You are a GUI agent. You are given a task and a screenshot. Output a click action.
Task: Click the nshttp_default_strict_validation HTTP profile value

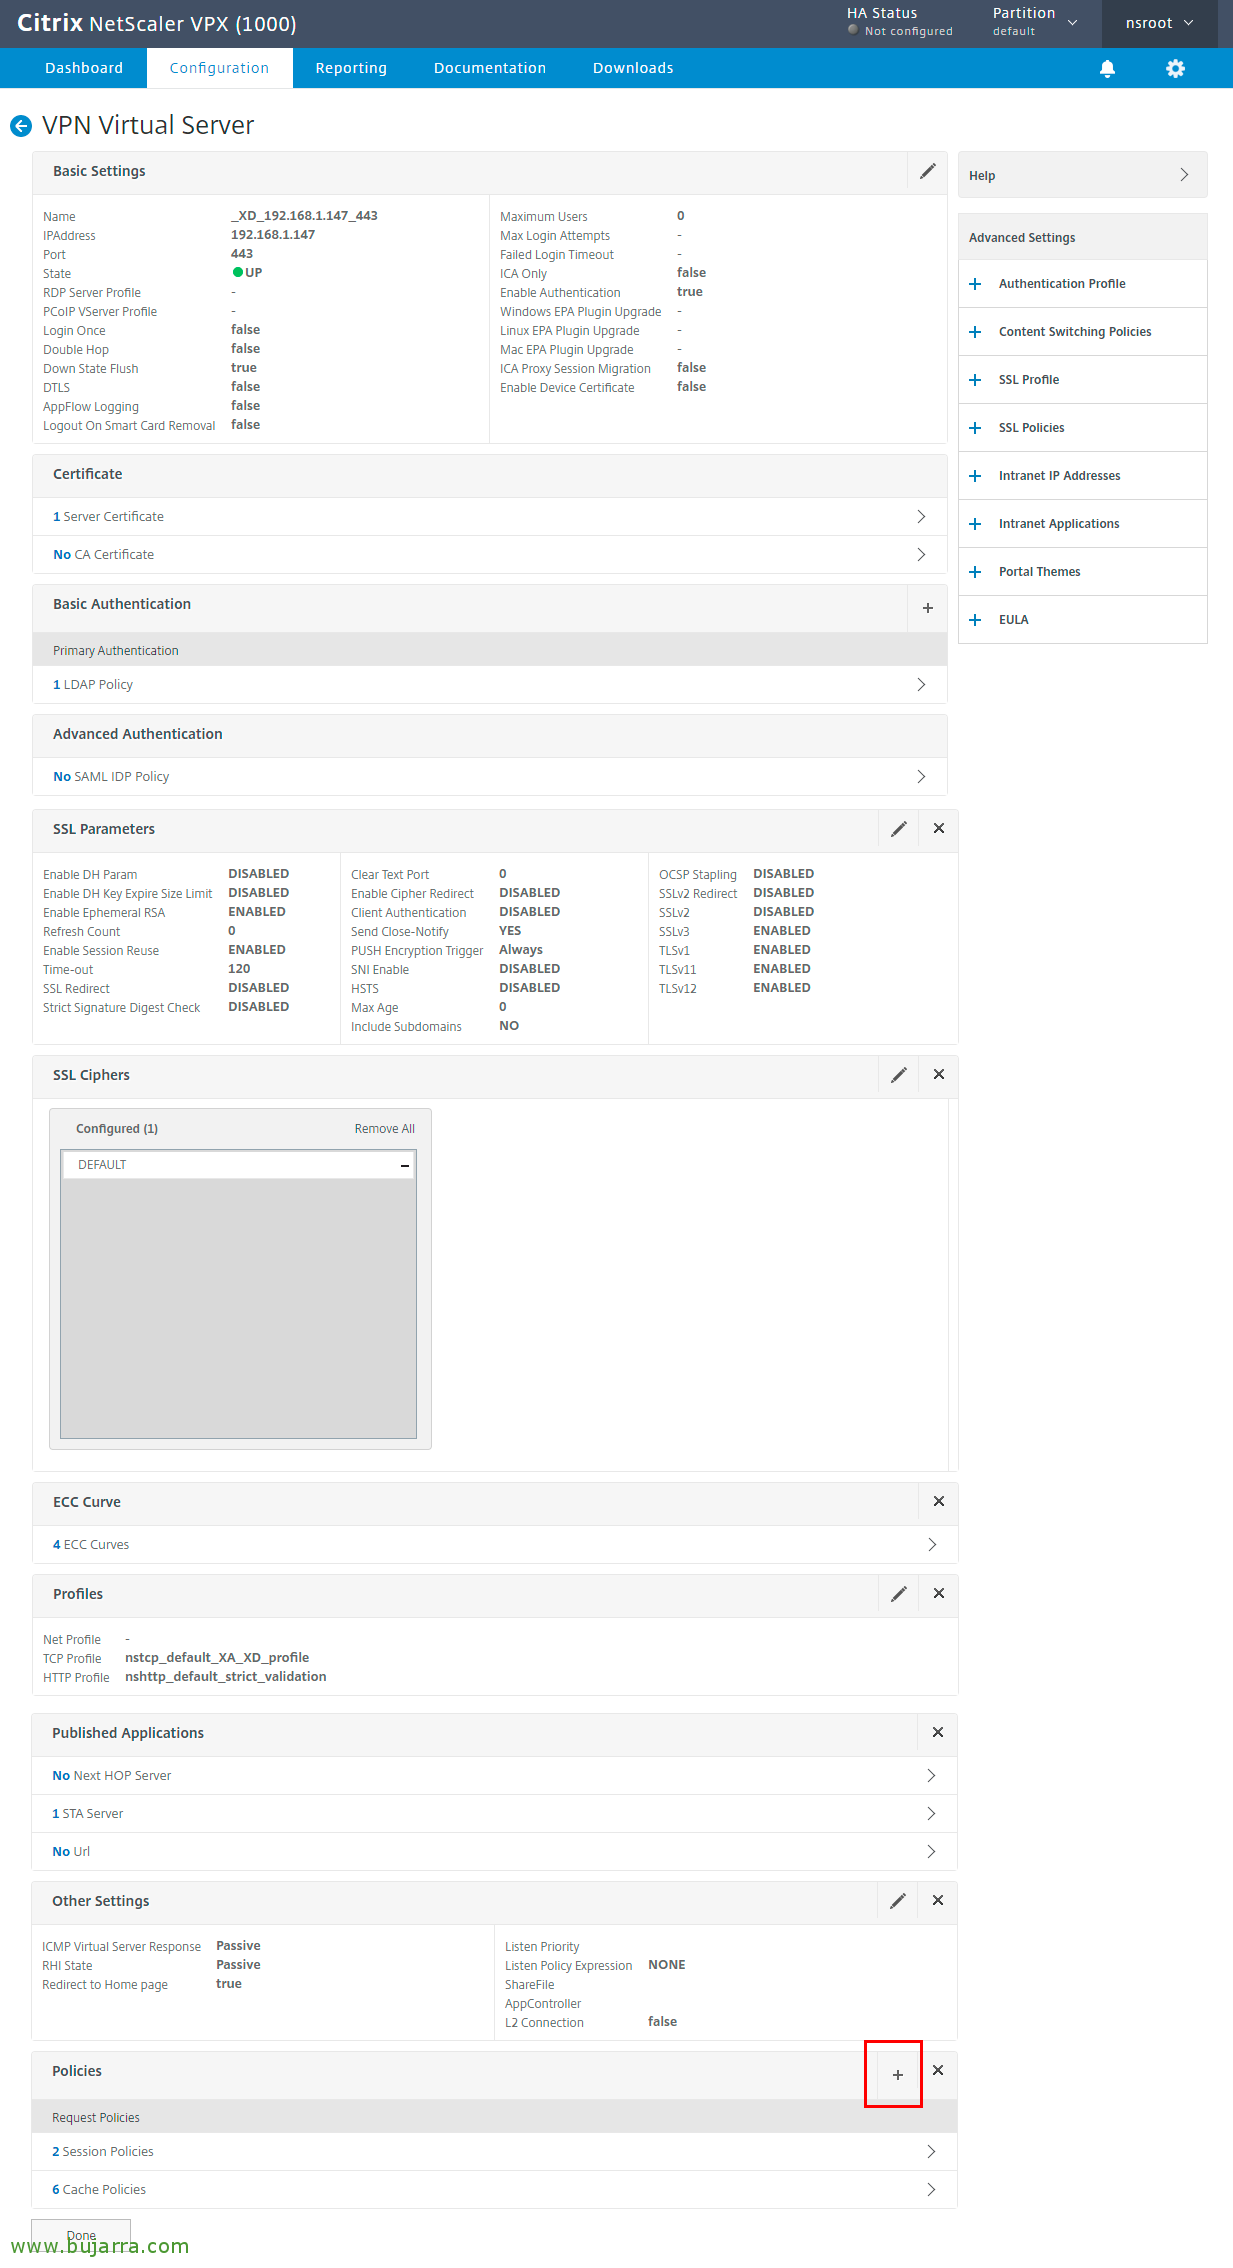point(226,1677)
